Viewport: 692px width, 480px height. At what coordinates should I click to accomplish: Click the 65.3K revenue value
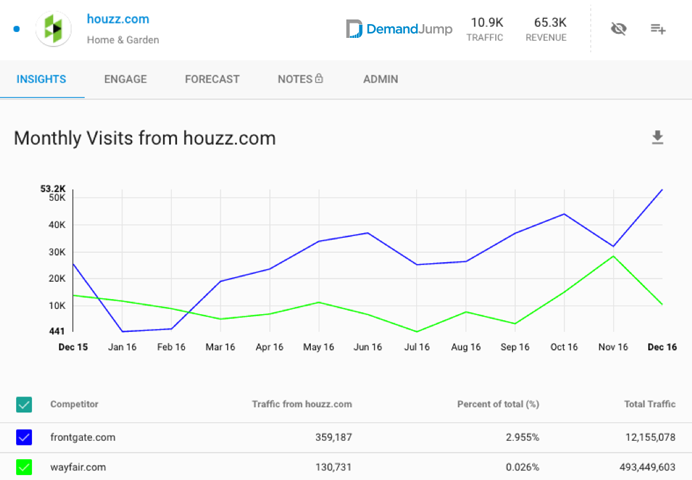pos(550,22)
